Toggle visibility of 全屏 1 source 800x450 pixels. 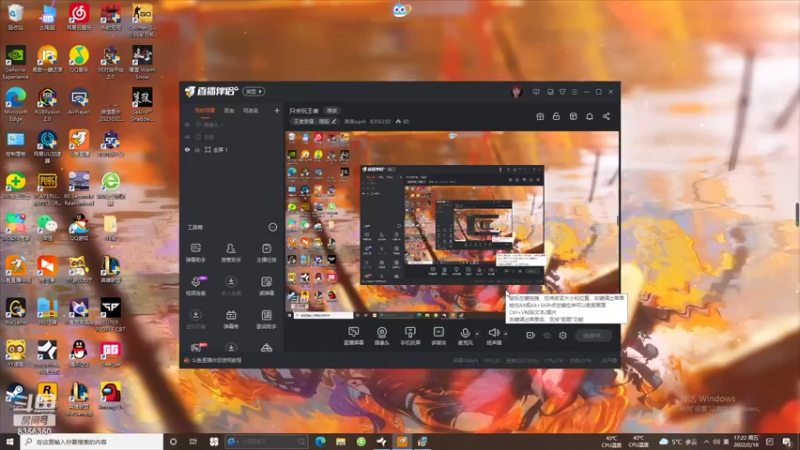click(187, 149)
